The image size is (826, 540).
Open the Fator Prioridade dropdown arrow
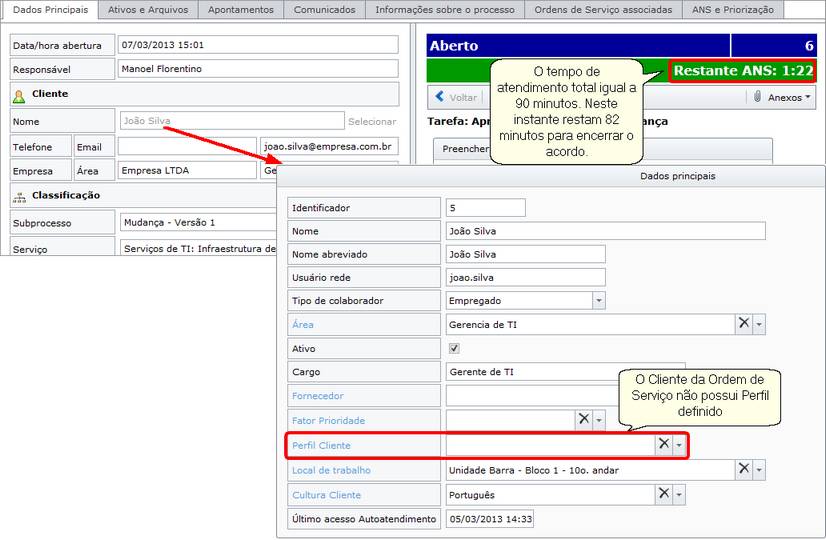pos(599,420)
